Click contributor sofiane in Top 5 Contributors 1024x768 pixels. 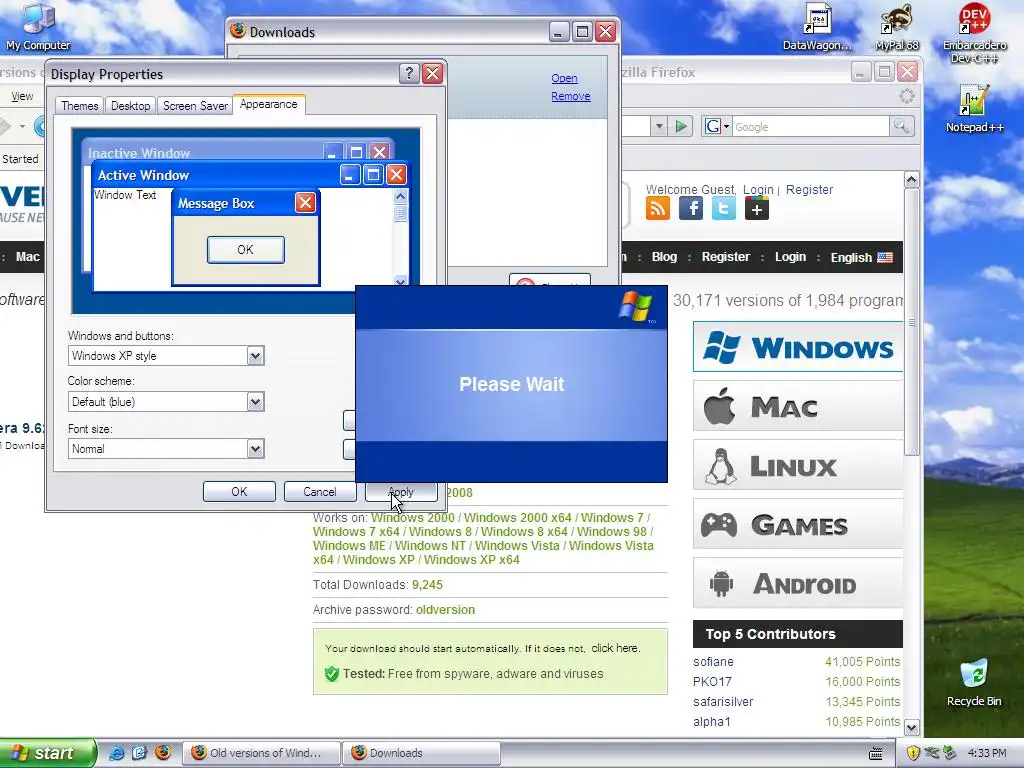click(713, 662)
